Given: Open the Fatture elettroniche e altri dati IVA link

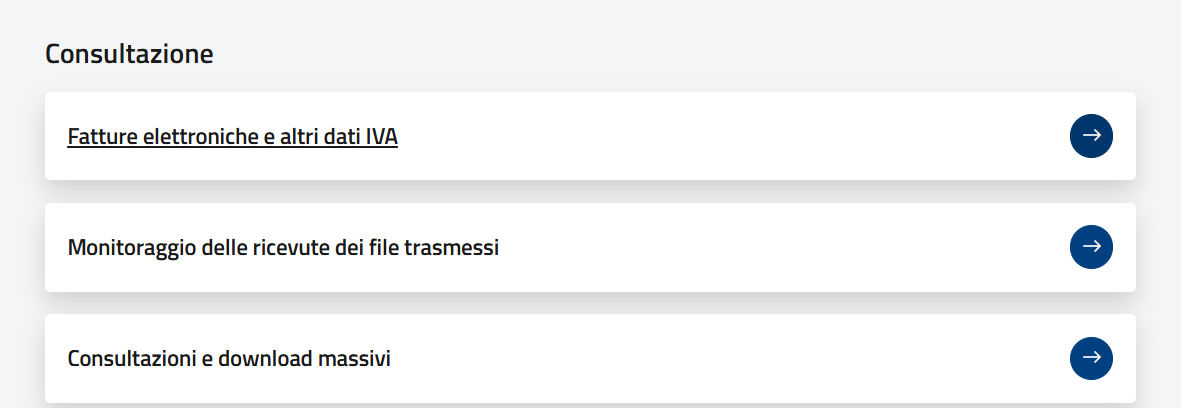Looking at the screenshot, I should pos(233,137).
